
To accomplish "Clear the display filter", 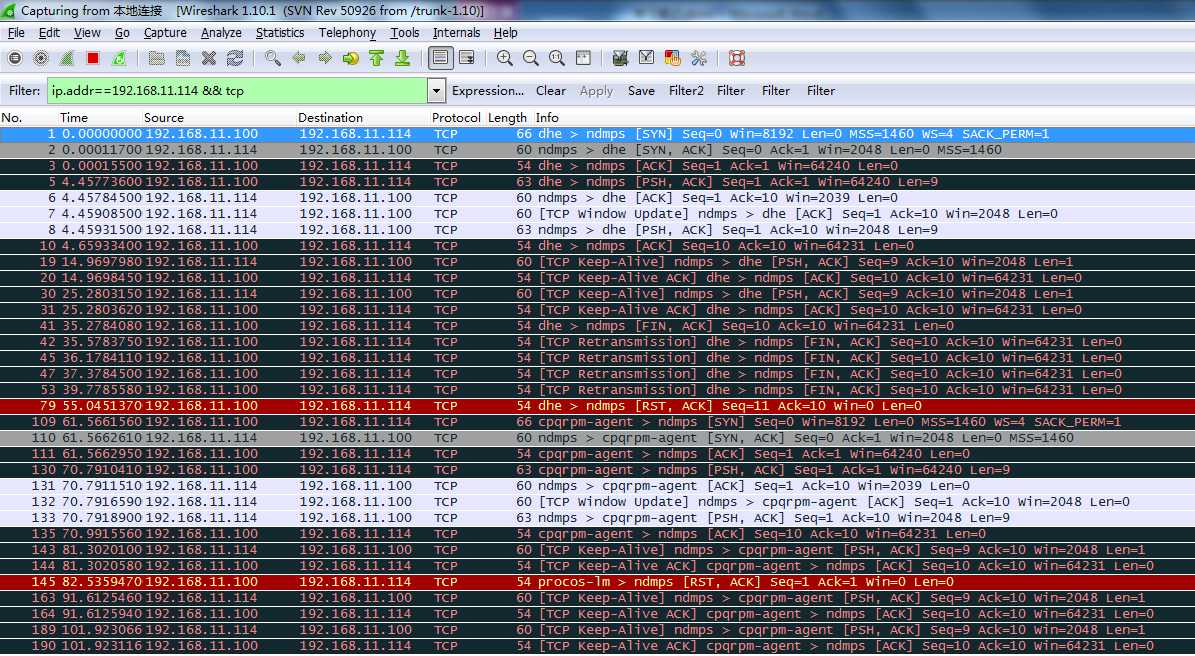I will tap(551, 91).
